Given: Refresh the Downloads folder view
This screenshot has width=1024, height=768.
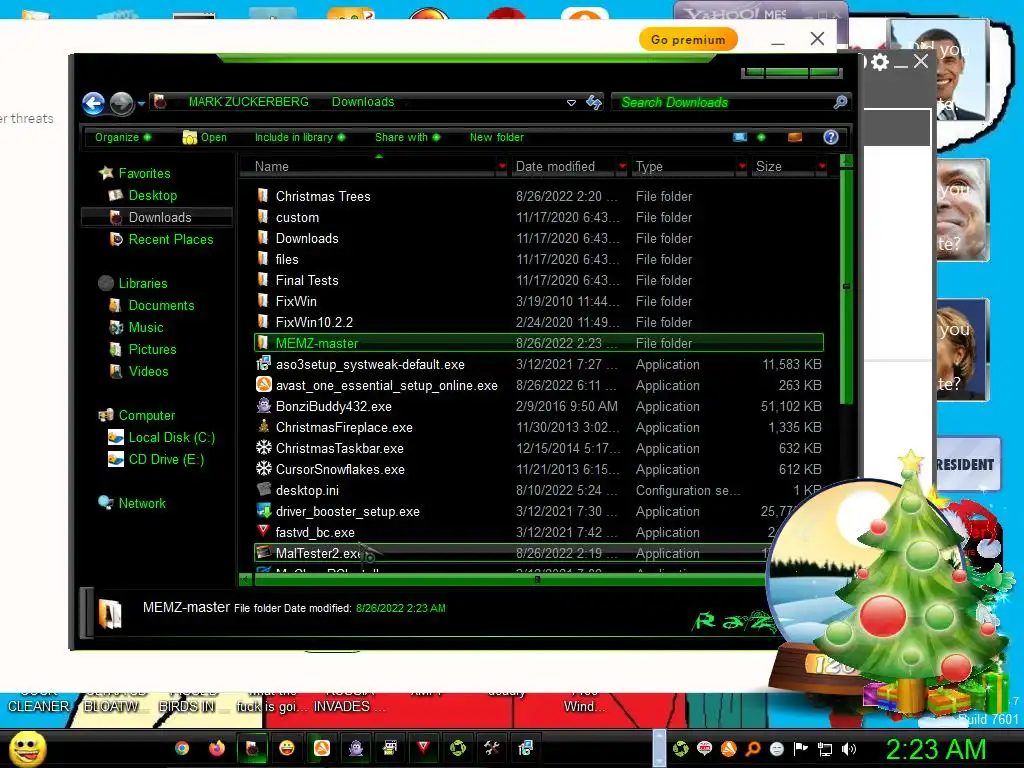Looking at the screenshot, I should pos(594,103).
